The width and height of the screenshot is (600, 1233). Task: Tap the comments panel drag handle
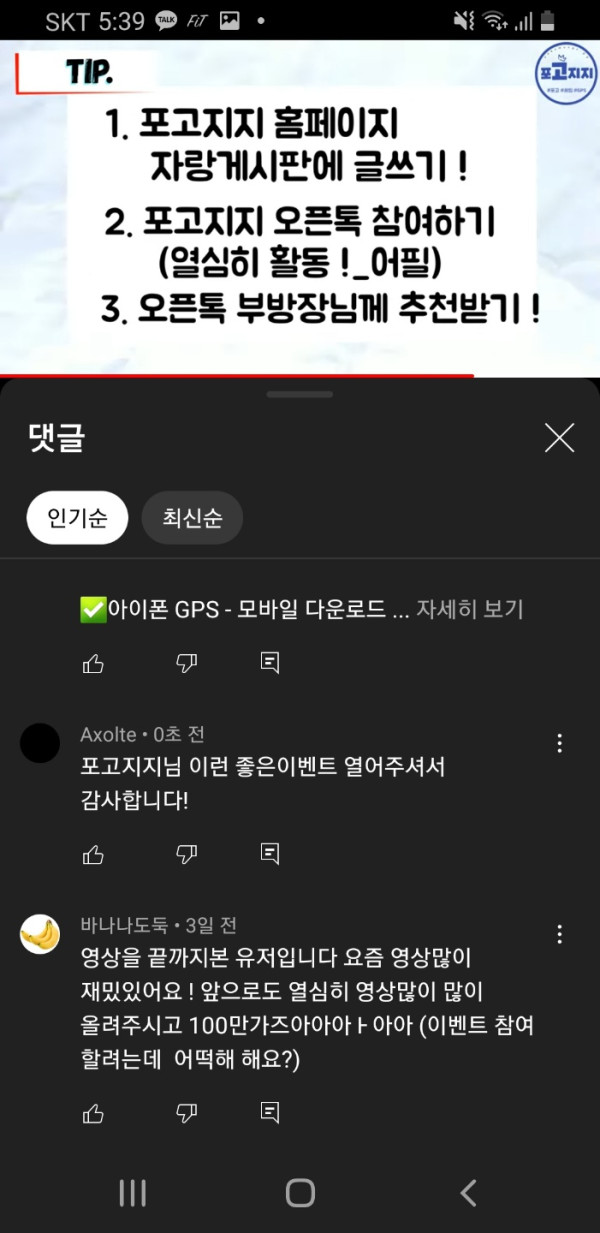pyautogui.click(x=300, y=395)
